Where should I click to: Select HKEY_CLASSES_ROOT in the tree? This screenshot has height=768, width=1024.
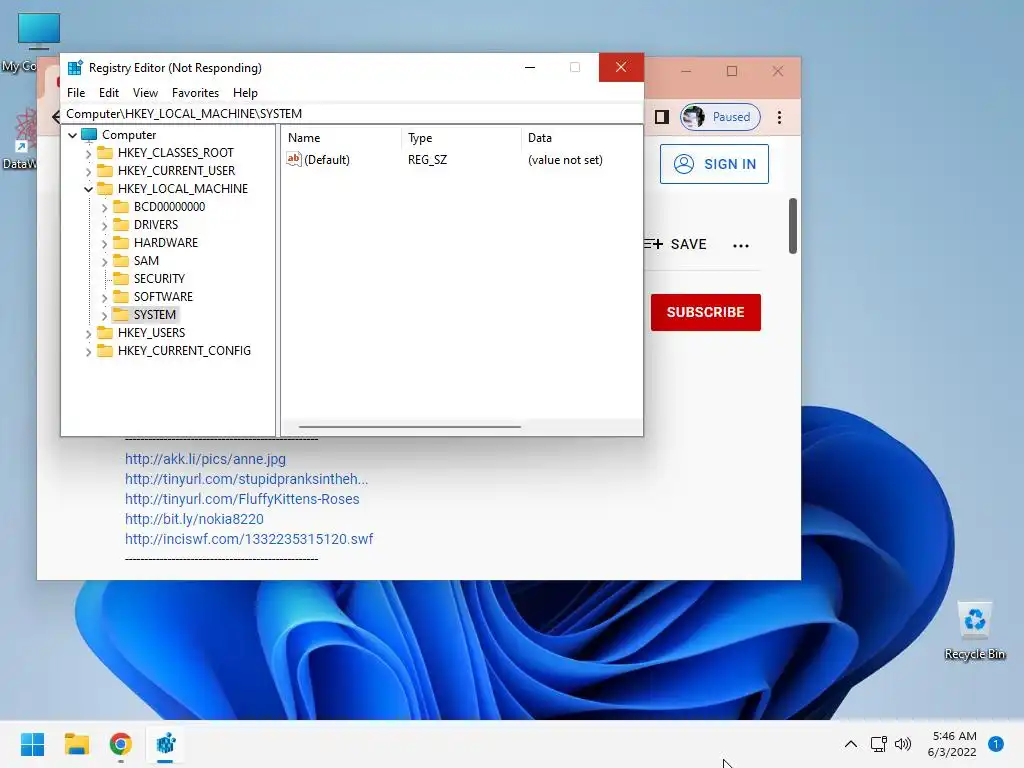175,153
